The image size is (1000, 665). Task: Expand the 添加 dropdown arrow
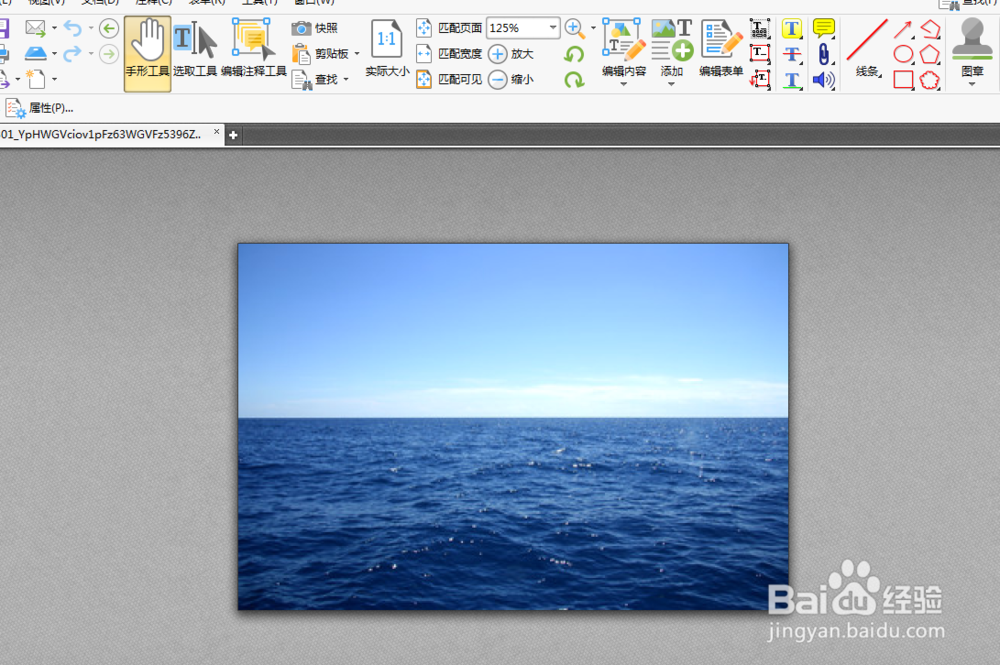(x=672, y=84)
